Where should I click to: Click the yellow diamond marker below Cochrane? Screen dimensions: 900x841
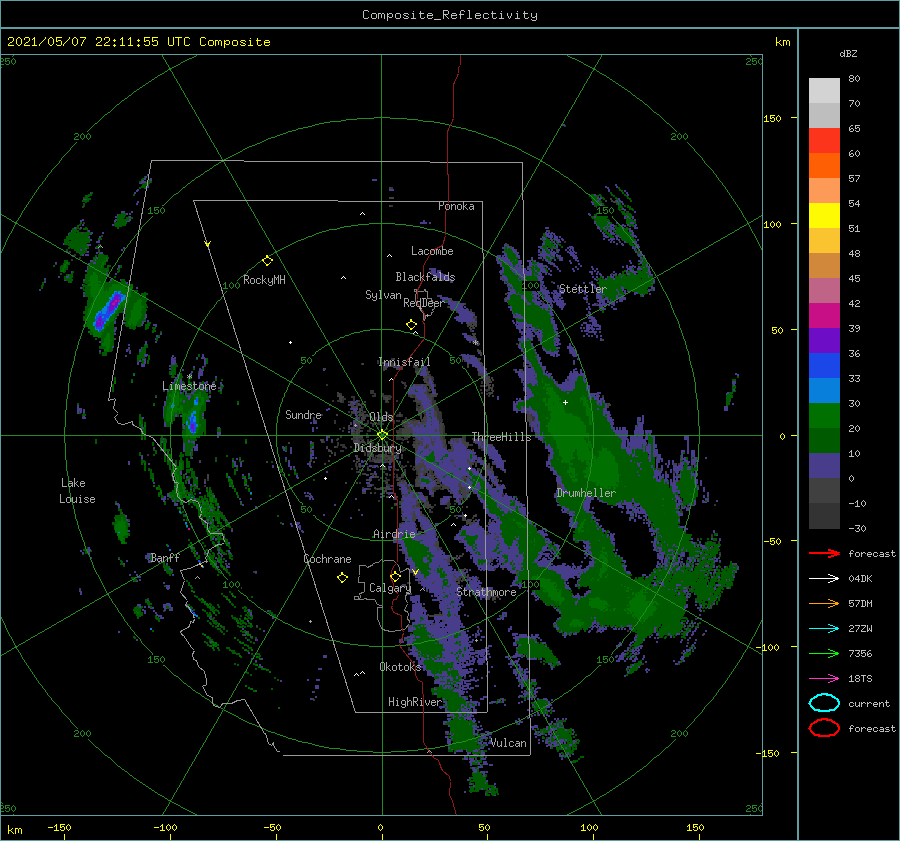point(342,578)
